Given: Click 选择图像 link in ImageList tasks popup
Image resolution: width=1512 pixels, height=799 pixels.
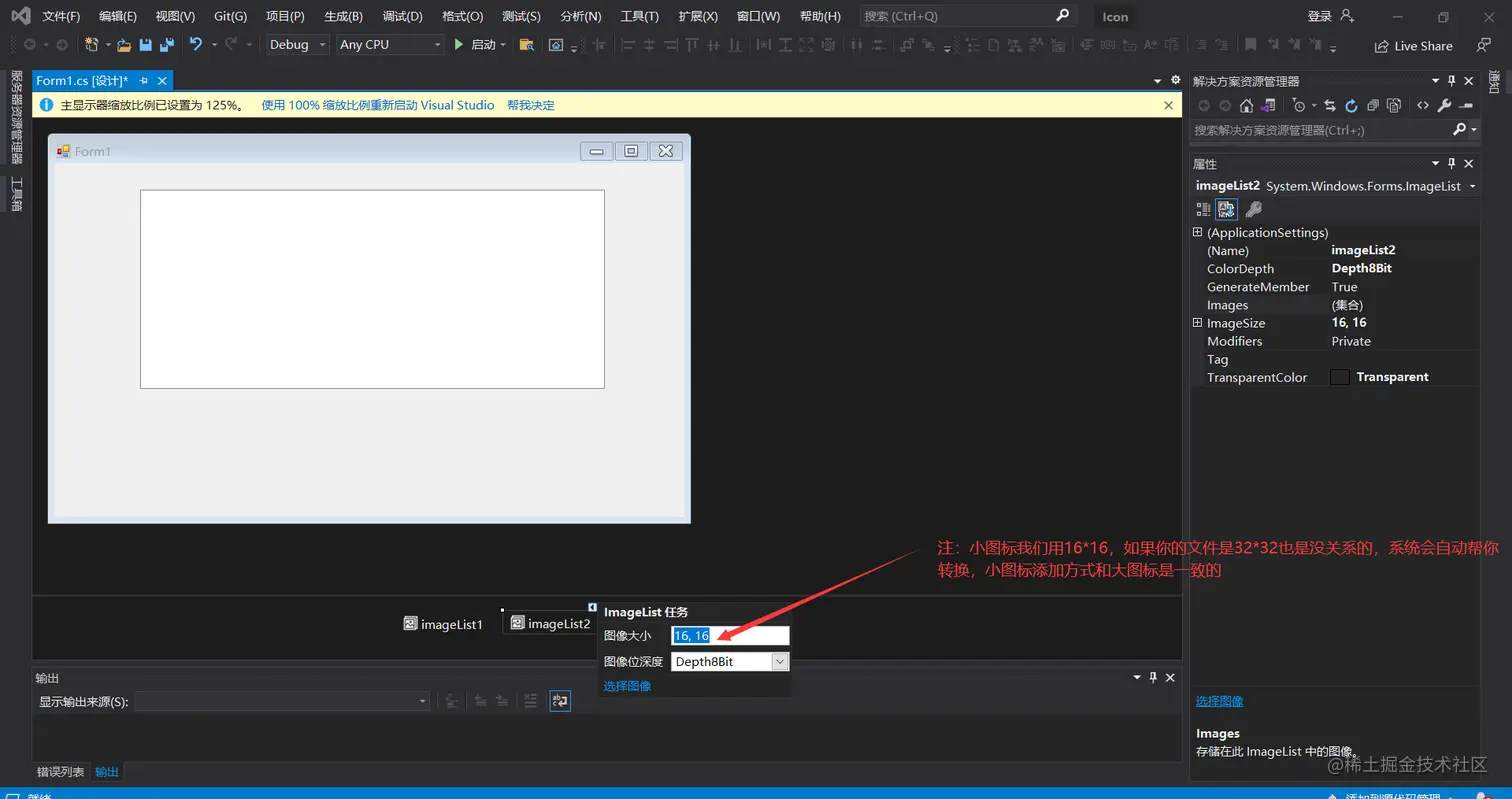Looking at the screenshot, I should coord(627,686).
